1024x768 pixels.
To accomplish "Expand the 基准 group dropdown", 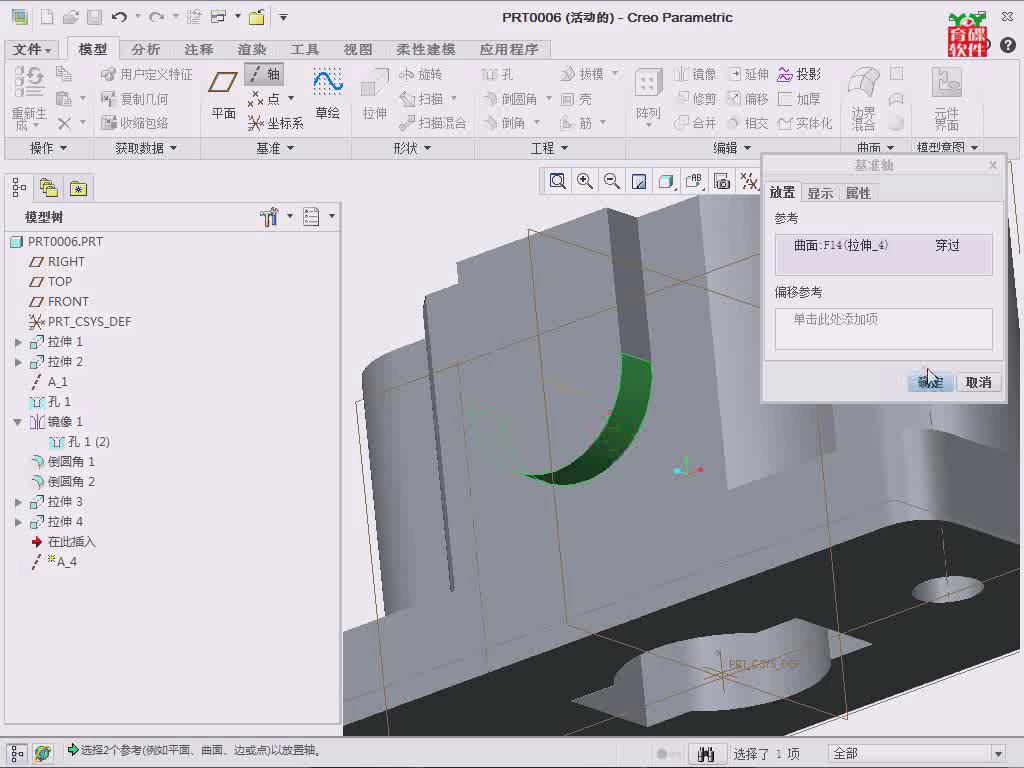I will (x=275, y=148).
